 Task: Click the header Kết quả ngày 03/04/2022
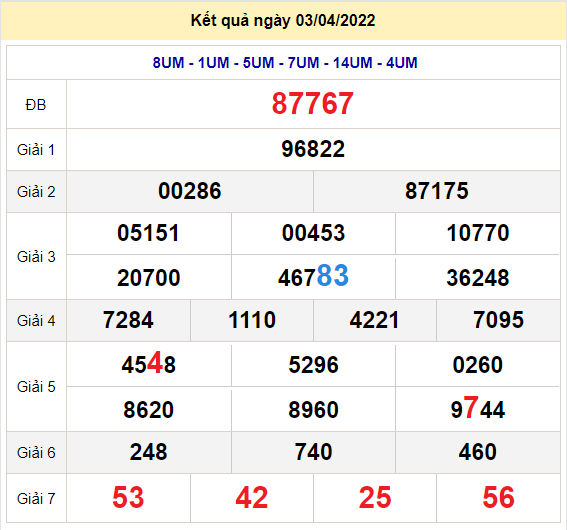point(283,20)
